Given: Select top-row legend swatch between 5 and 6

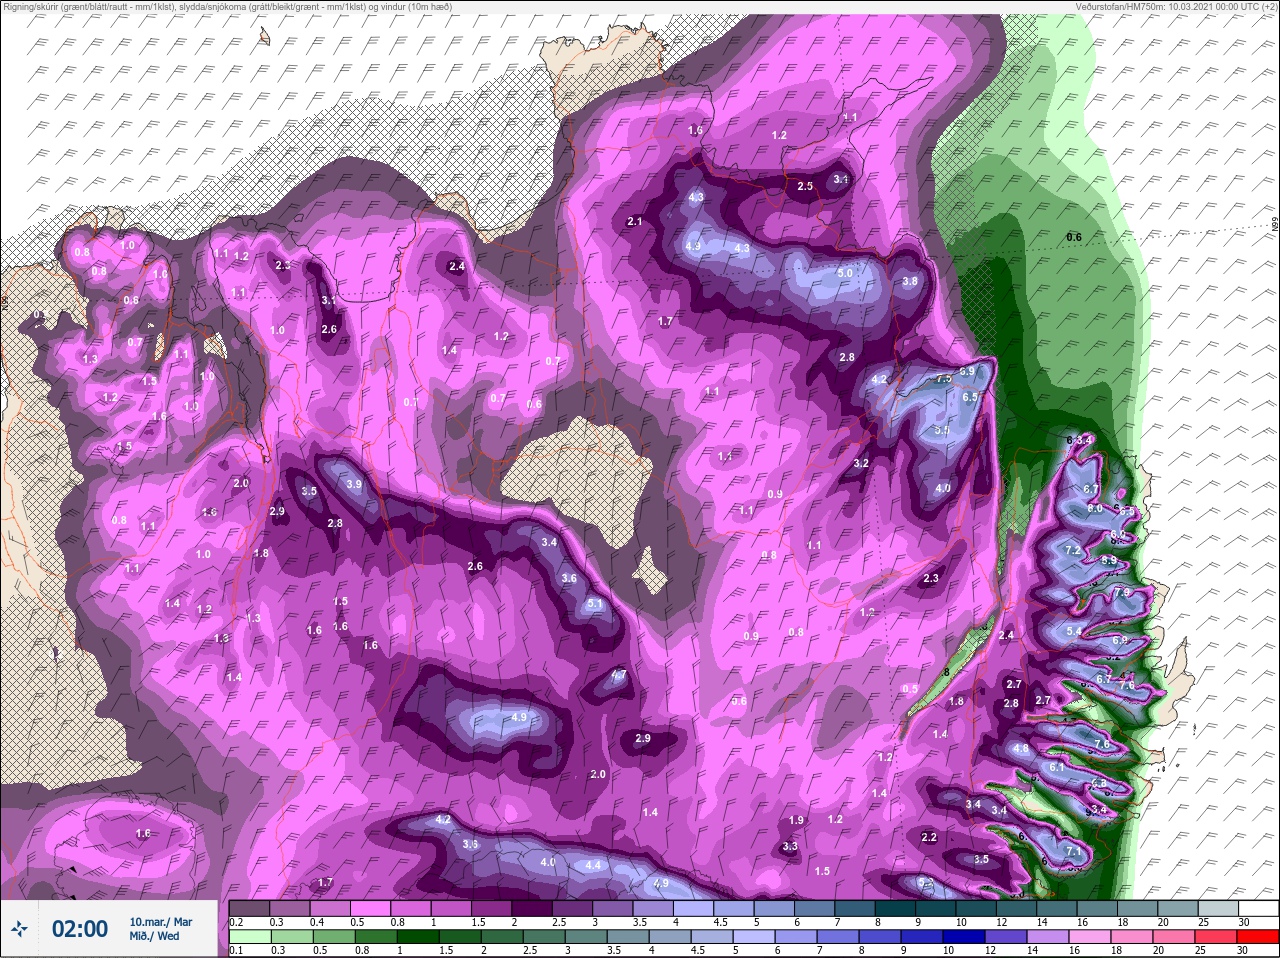Looking at the screenshot, I should [776, 908].
